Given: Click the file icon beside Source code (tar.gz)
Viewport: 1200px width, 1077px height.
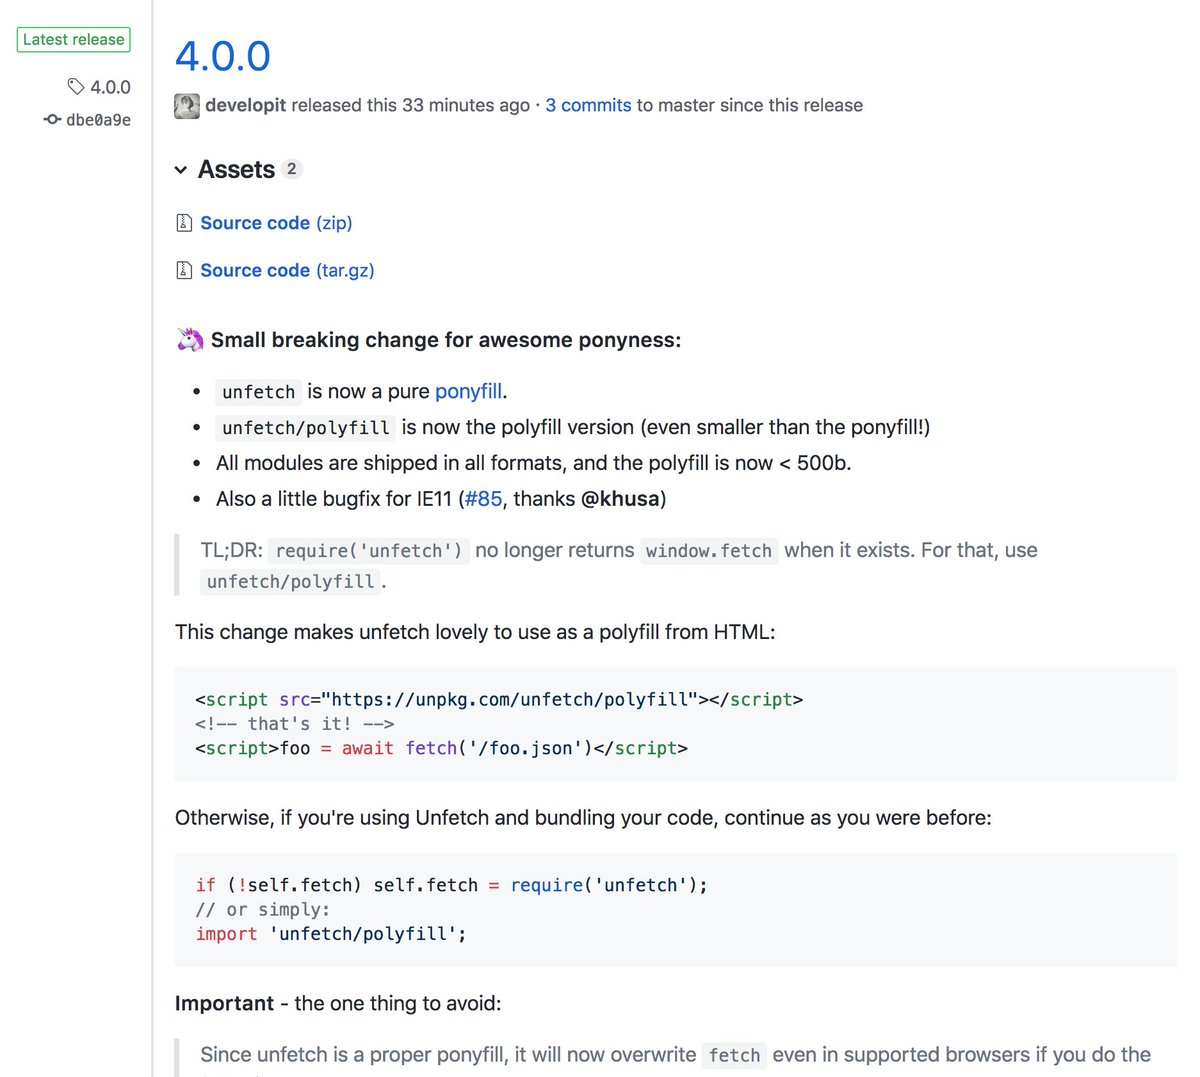Looking at the screenshot, I should coord(184,270).
